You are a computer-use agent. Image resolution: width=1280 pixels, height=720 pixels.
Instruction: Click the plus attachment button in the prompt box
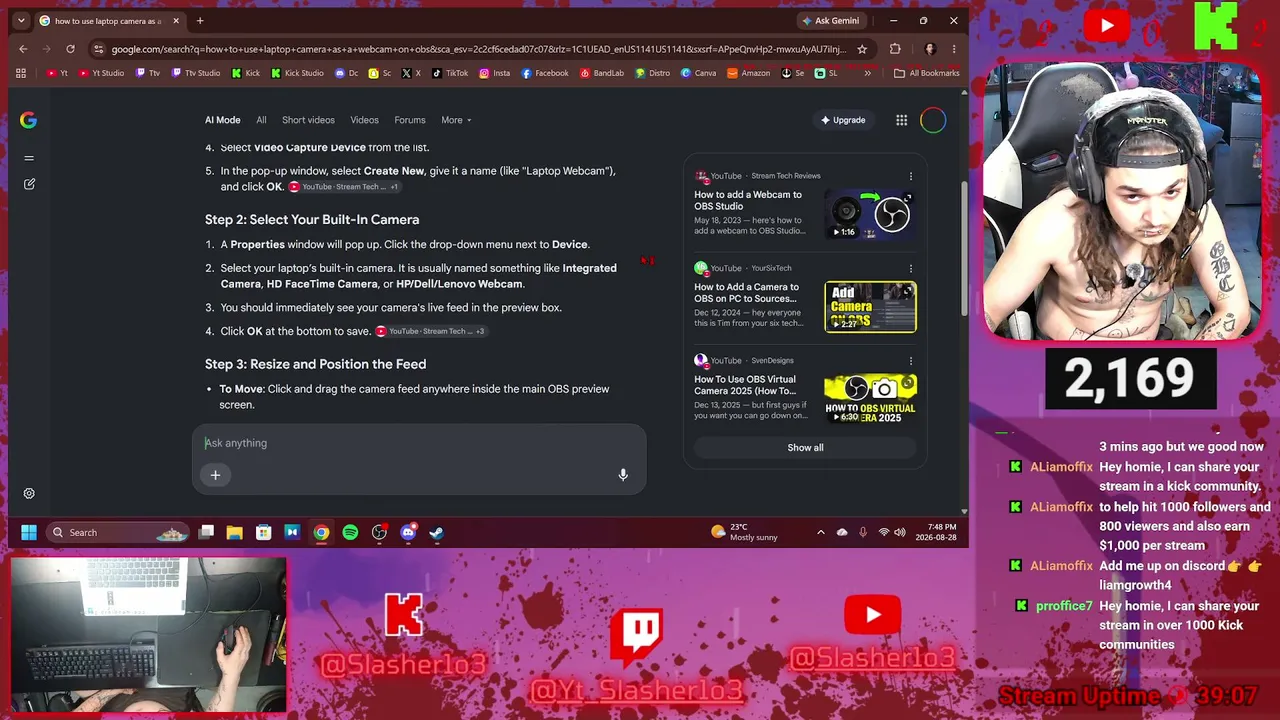(215, 475)
